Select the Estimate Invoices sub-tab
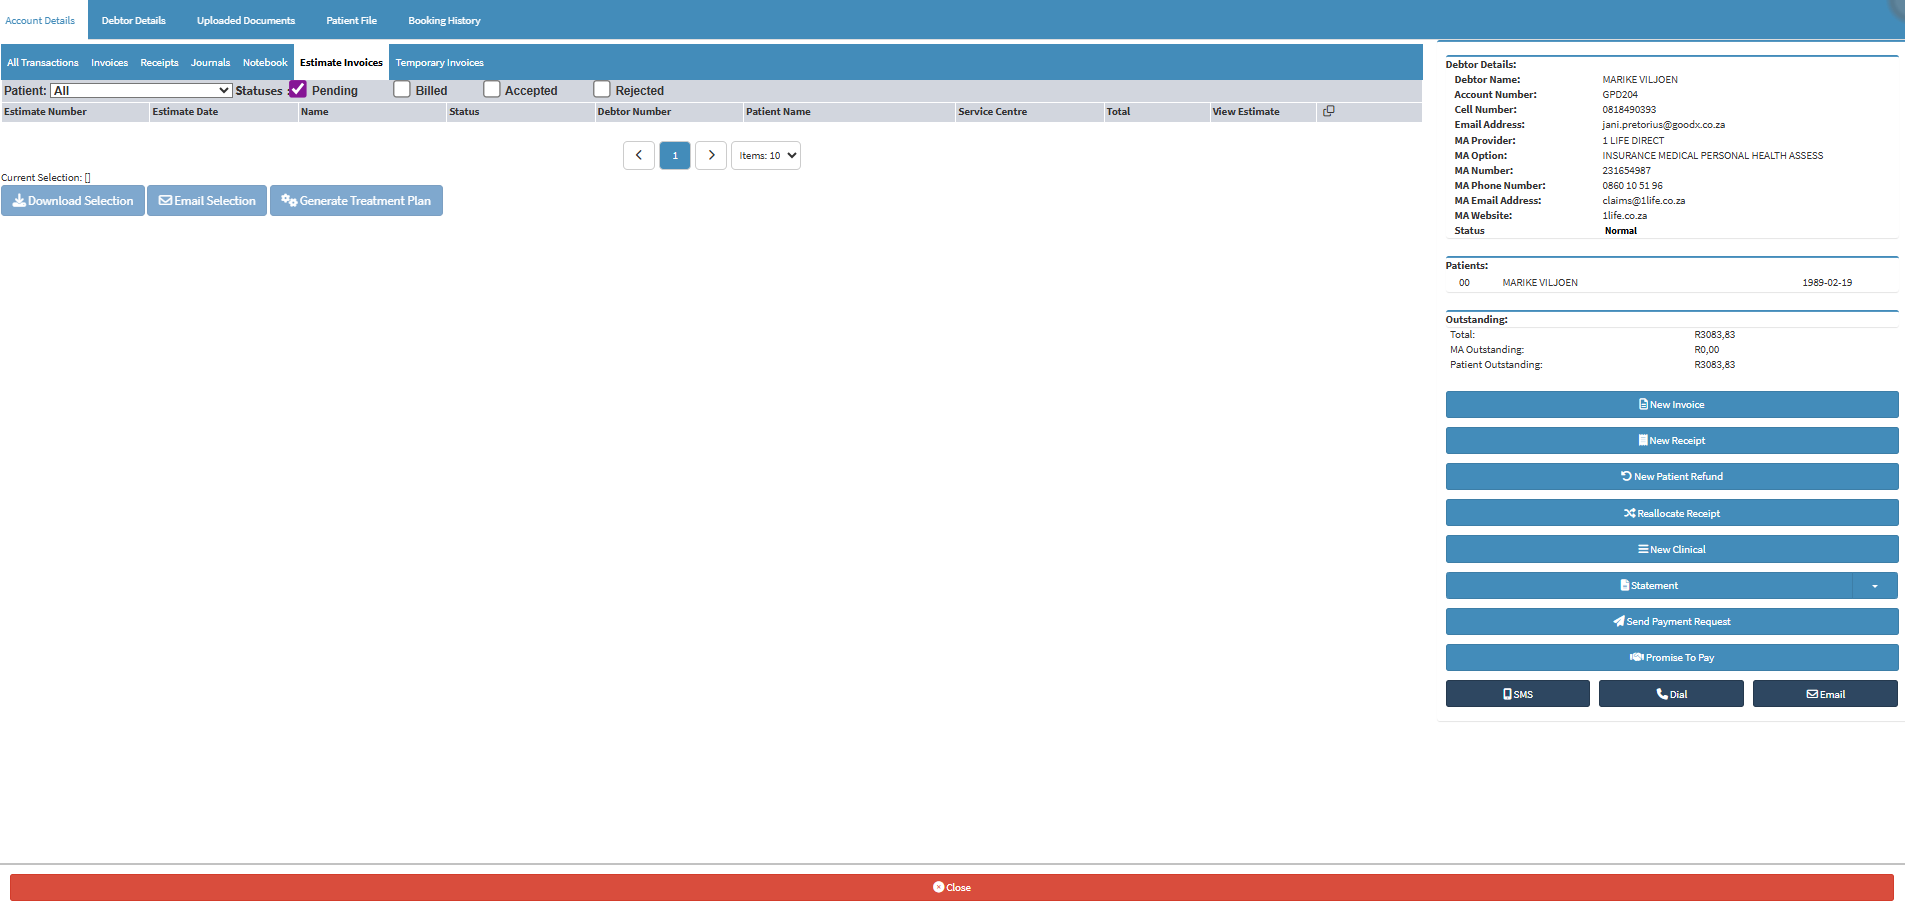This screenshot has width=1905, height=906. [x=341, y=62]
